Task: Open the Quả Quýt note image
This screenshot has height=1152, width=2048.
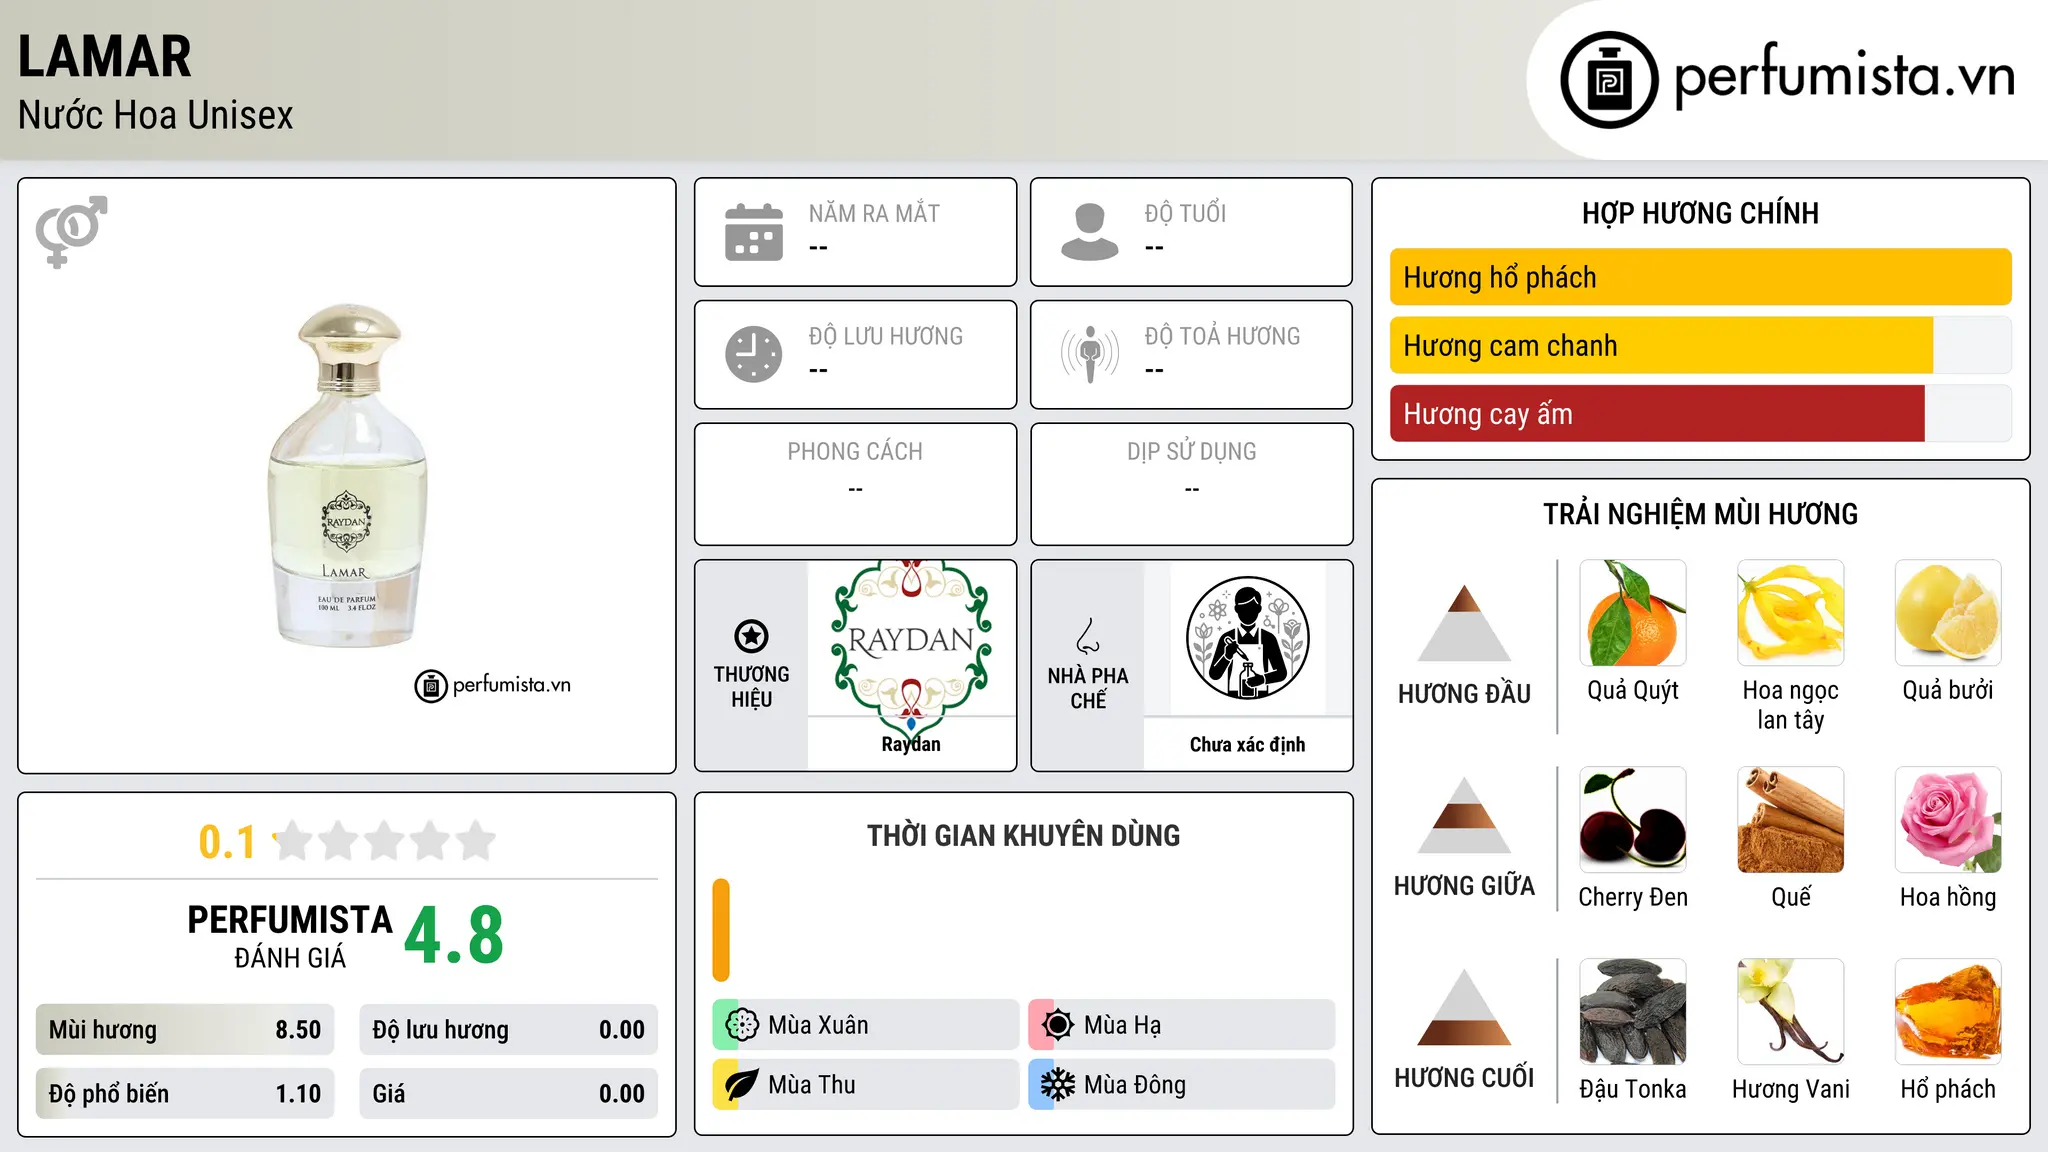Action: pyautogui.click(x=1633, y=613)
